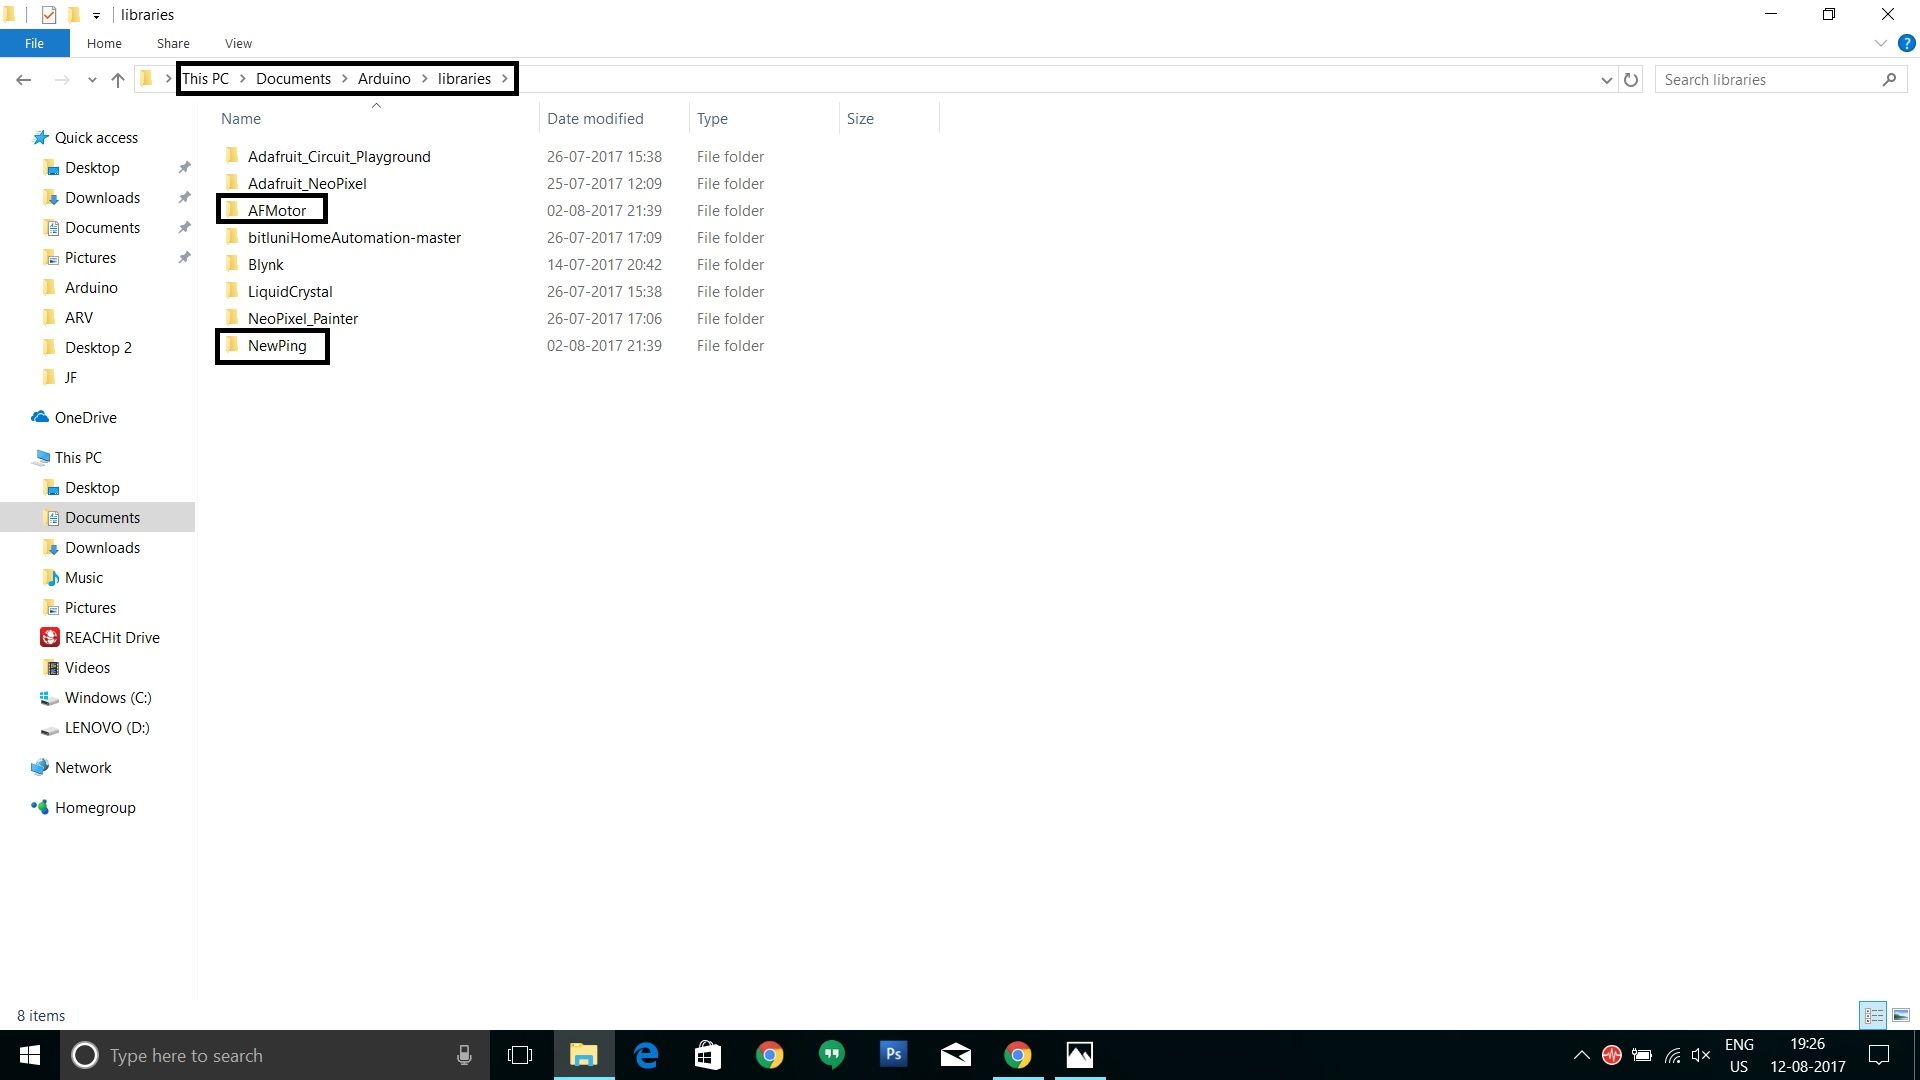Refresh the libraries folder view

[1631, 80]
